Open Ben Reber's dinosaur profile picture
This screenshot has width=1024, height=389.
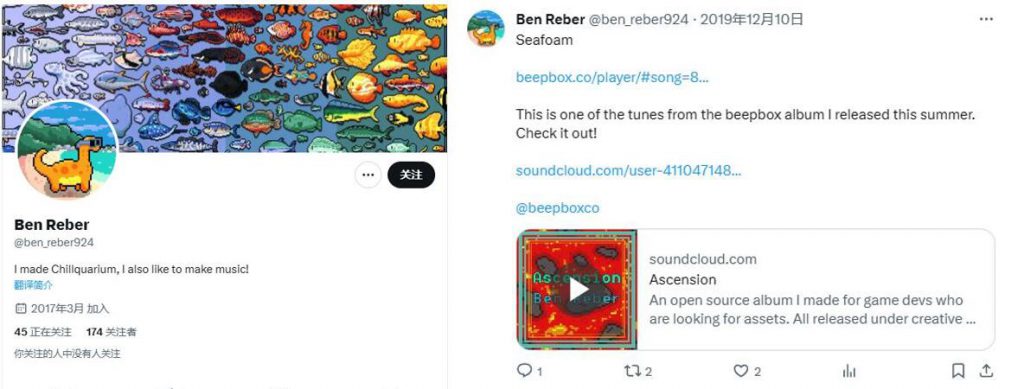pos(67,149)
